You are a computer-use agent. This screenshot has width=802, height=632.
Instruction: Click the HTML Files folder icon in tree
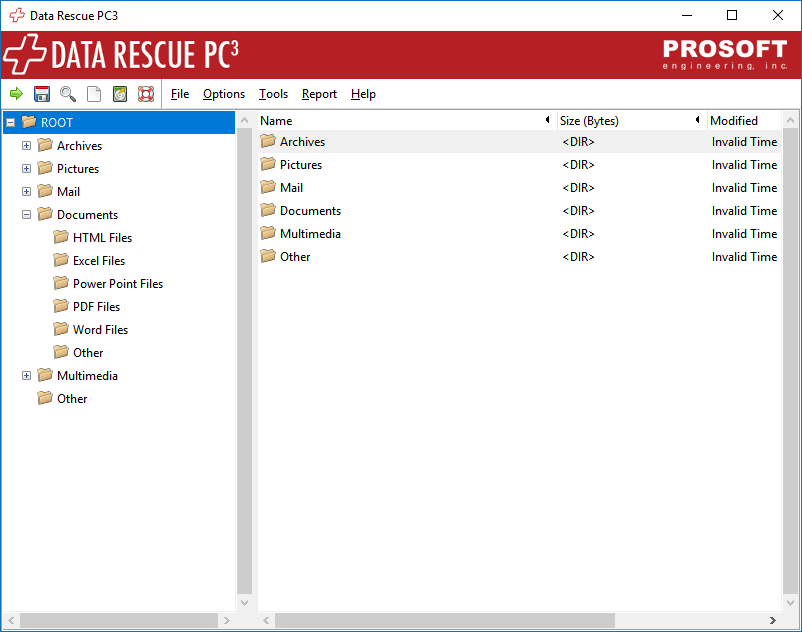tap(61, 237)
